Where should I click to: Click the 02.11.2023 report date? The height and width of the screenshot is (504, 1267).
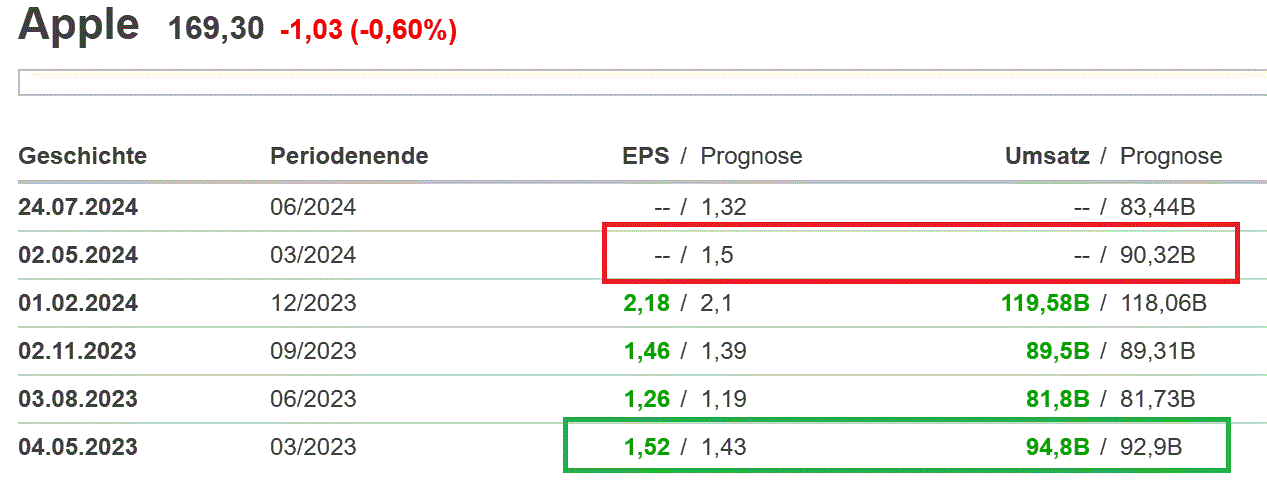78,351
